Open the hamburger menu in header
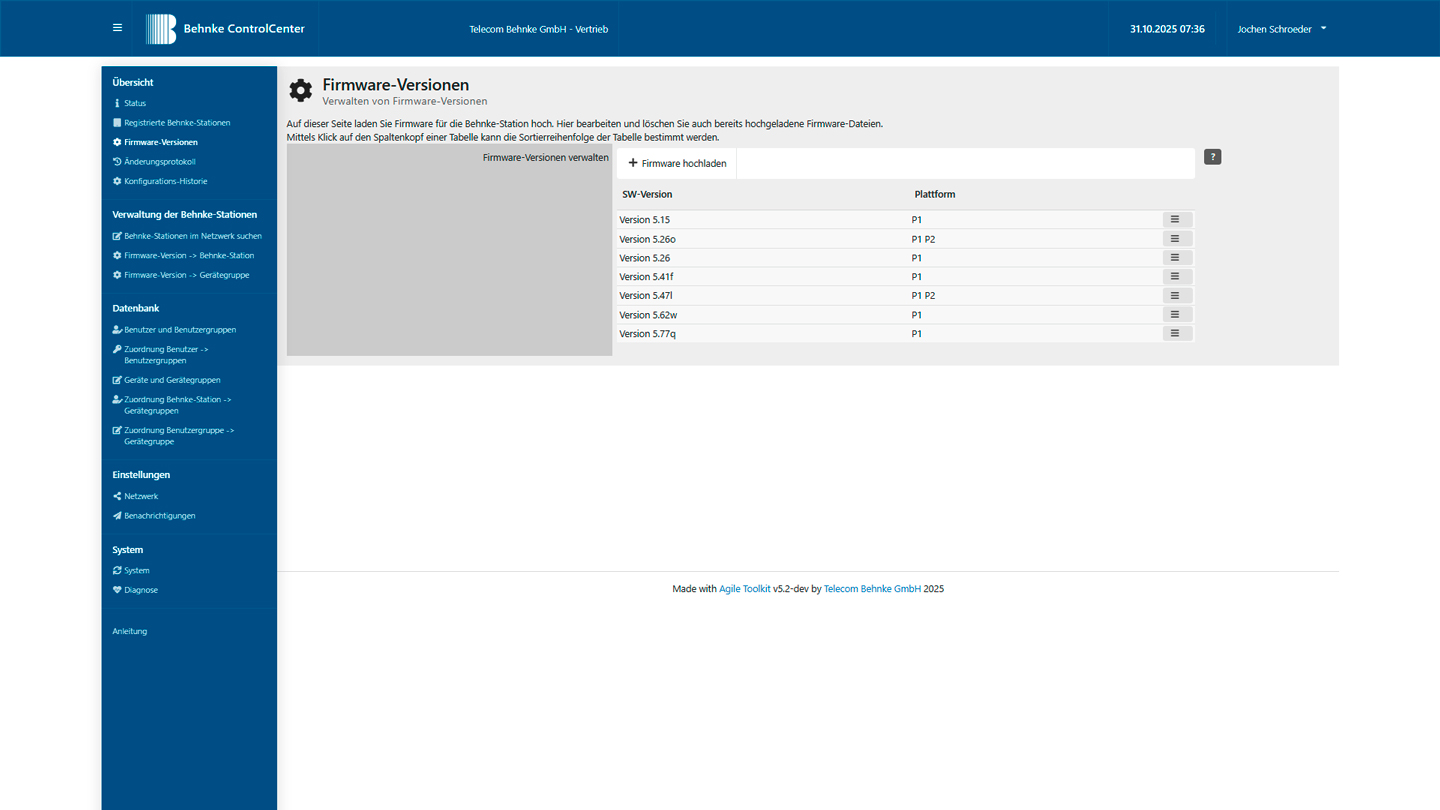Screen dimensions: 1440x810 coord(117,28)
